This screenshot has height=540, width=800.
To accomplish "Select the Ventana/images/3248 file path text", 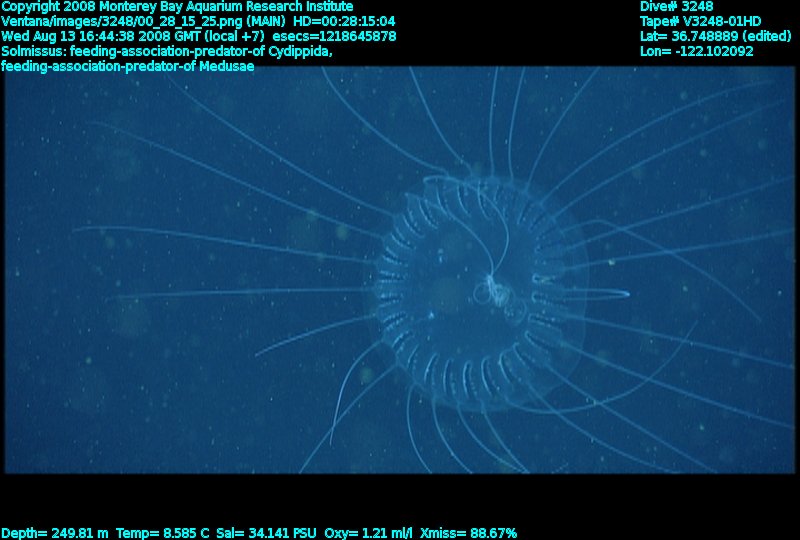I will [x=143, y=21].
